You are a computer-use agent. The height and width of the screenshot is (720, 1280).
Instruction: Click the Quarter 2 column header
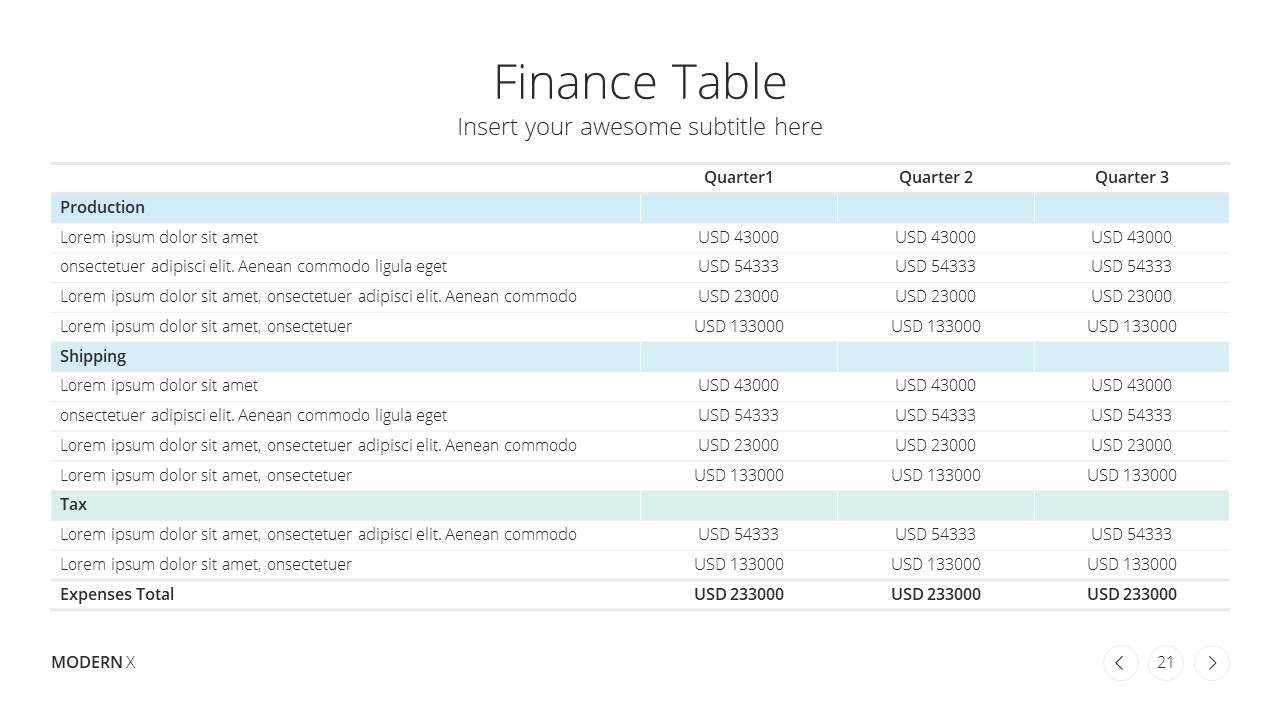[x=936, y=177]
